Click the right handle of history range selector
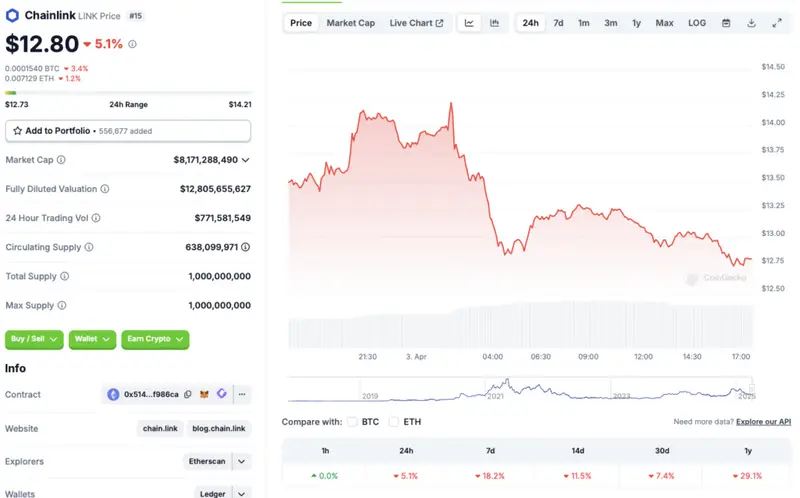Viewport: 800px width, 498px height. click(752, 389)
